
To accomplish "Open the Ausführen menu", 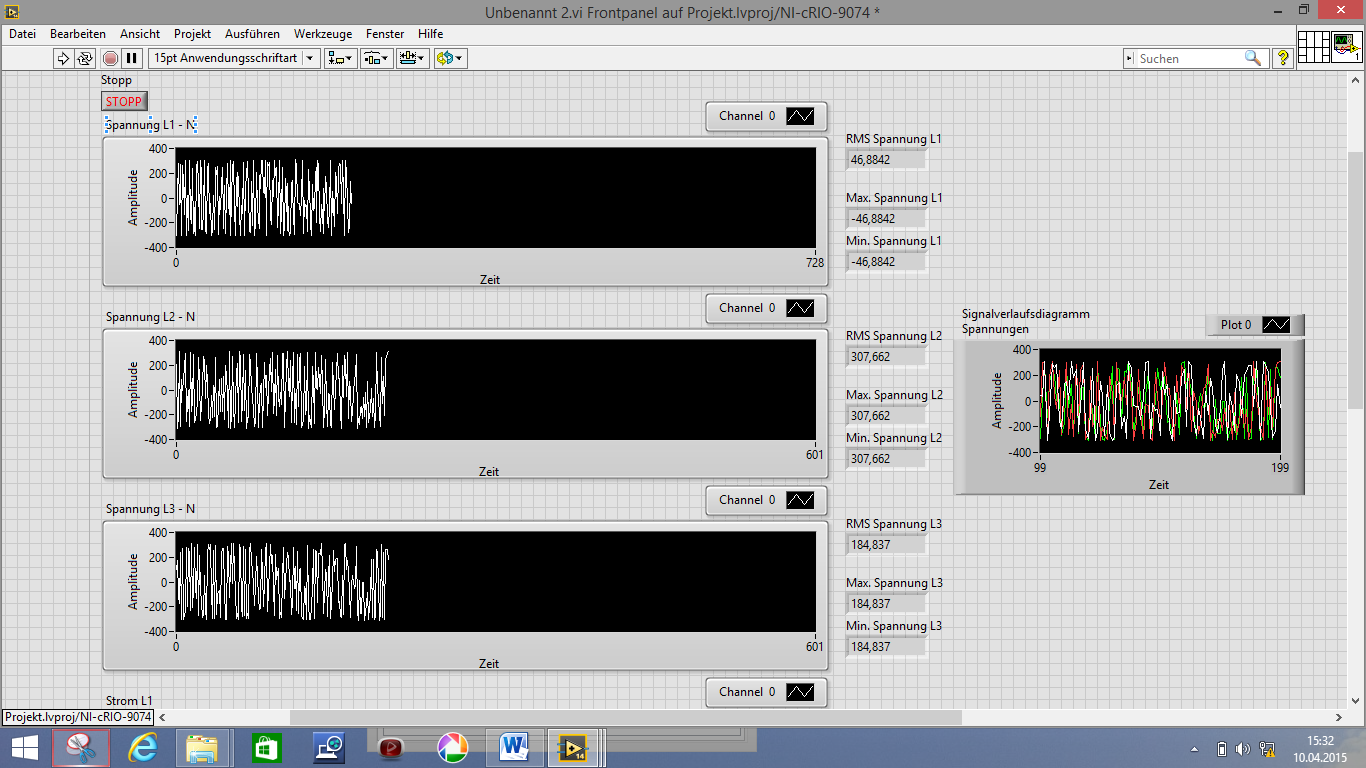I will (252, 34).
